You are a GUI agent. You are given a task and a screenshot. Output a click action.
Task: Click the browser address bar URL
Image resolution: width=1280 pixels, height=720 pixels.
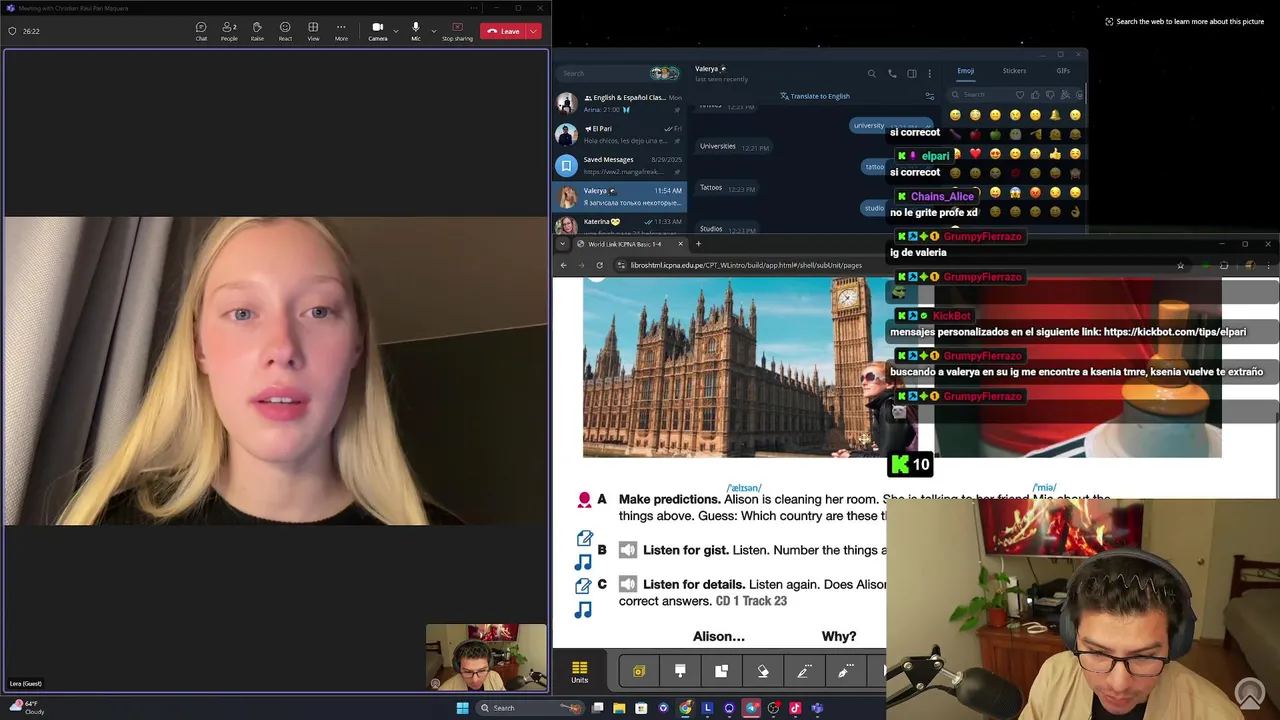pyautogui.click(x=745, y=265)
